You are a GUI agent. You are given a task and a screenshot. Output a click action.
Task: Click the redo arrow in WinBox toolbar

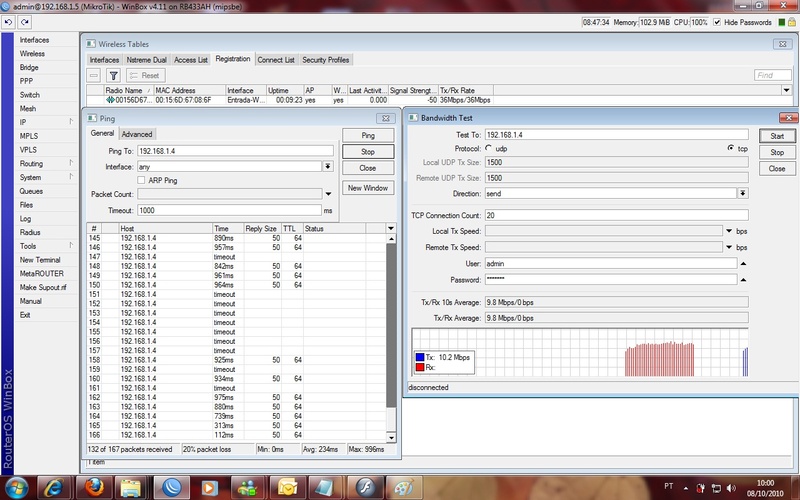25,22
